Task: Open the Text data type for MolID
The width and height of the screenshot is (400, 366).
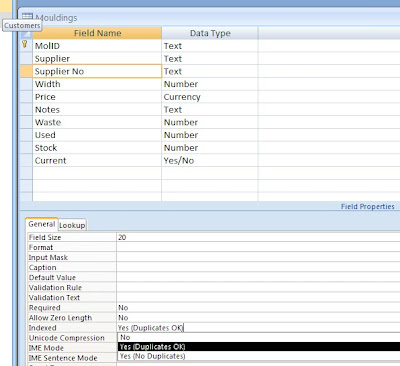Action: tap(210, 46)
